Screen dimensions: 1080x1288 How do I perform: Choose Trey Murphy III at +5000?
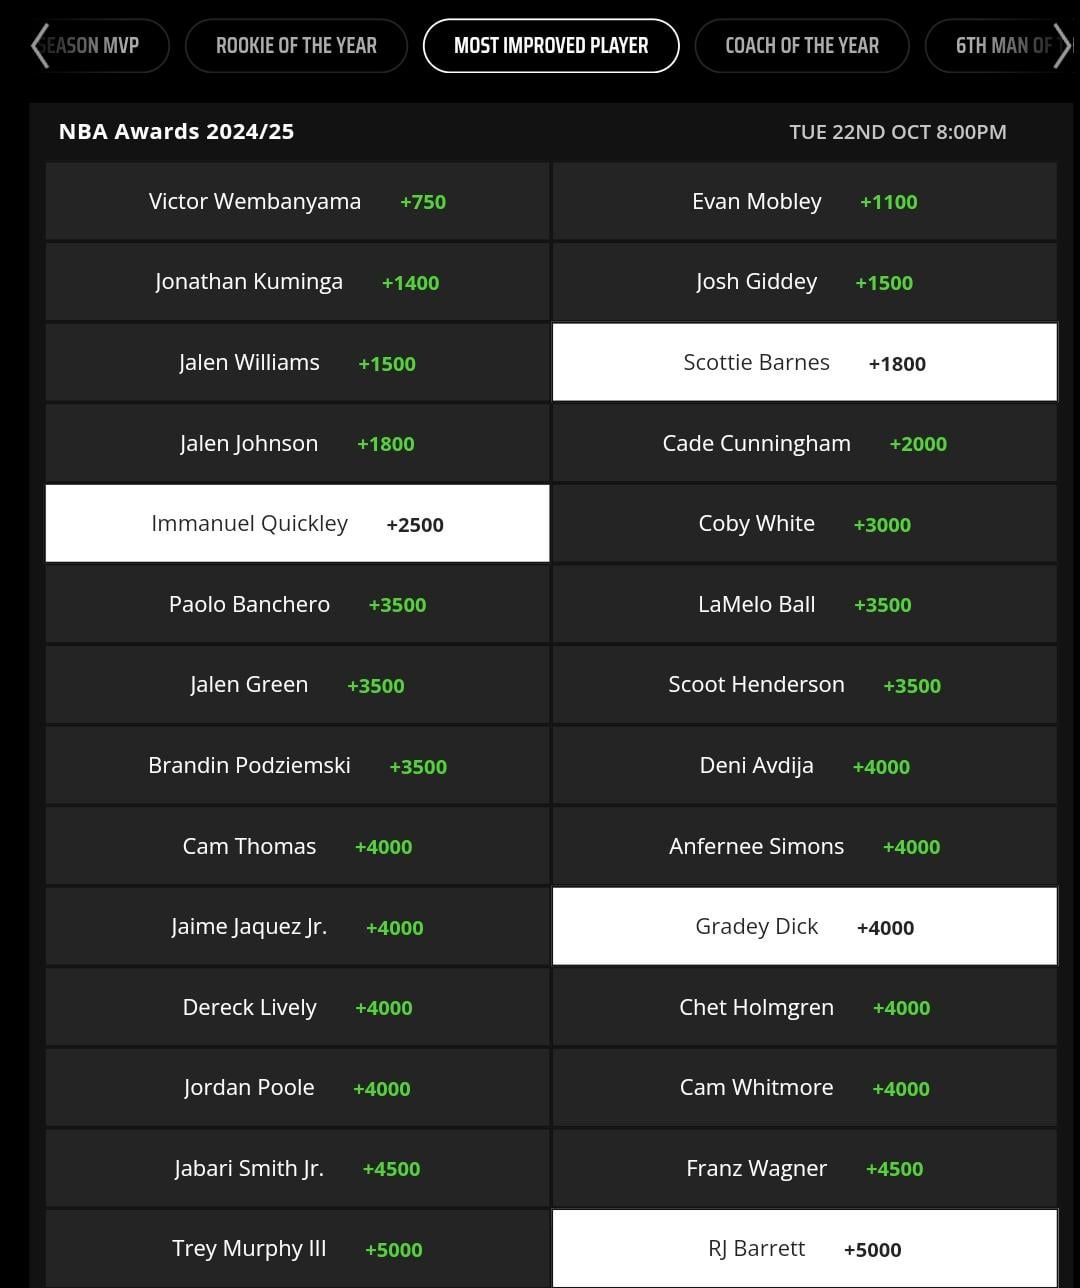[x=297, y=1249]
